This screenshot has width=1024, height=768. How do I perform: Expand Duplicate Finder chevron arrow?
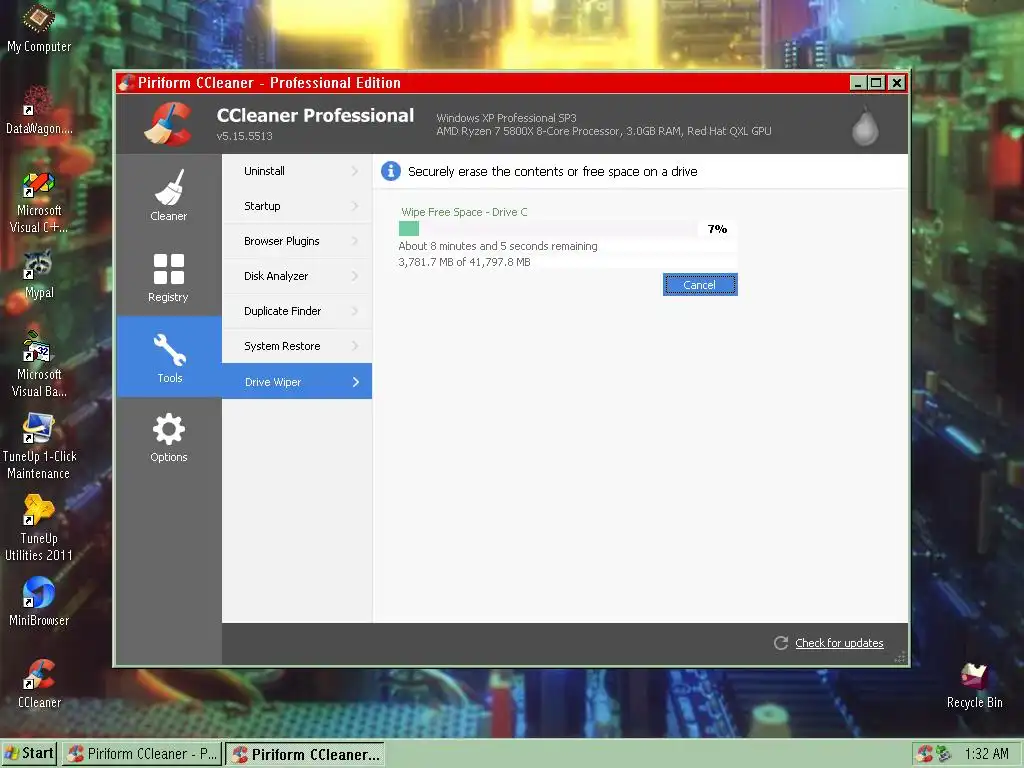coord(355,311)
